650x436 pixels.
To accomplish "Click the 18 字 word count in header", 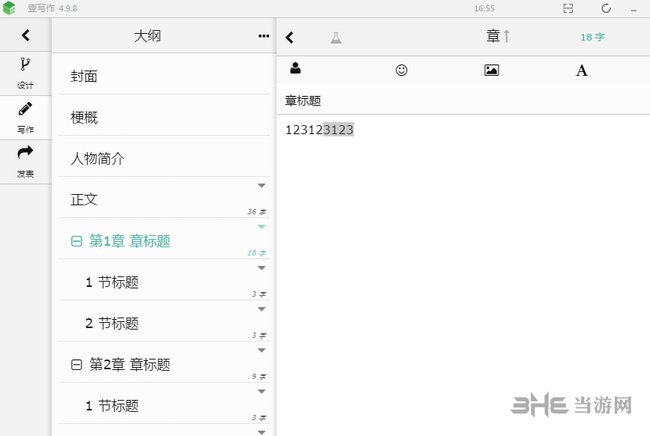I will pyautogui.click(x=592, y=37).
